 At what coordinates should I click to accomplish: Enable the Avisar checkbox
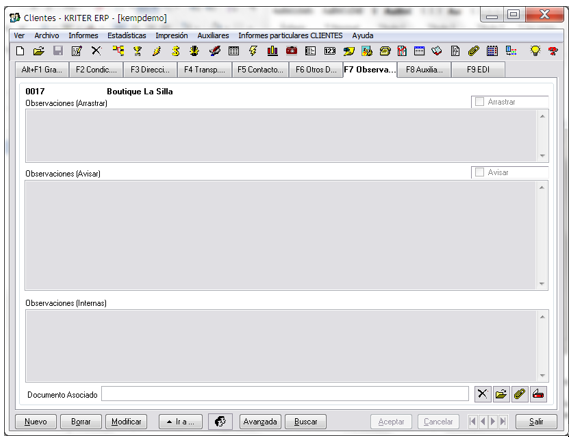[479, 172]
